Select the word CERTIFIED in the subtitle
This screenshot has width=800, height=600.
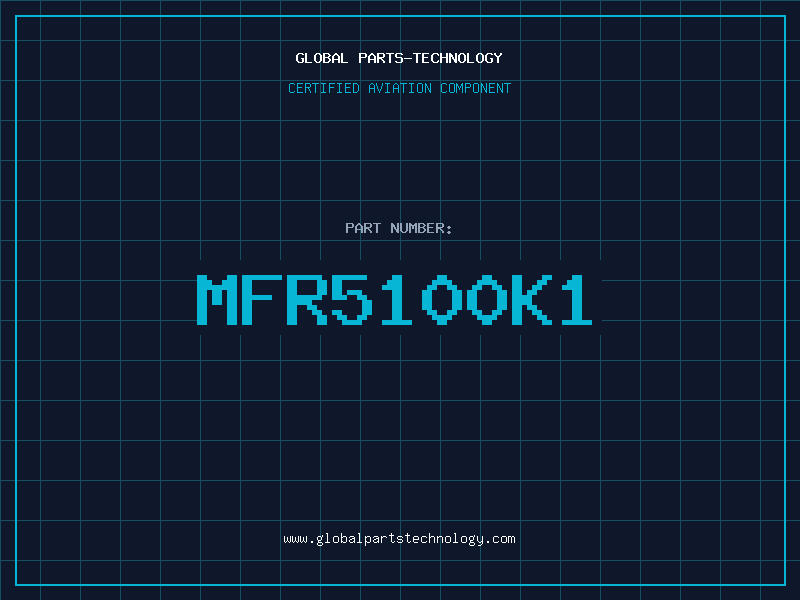point(325,88)
